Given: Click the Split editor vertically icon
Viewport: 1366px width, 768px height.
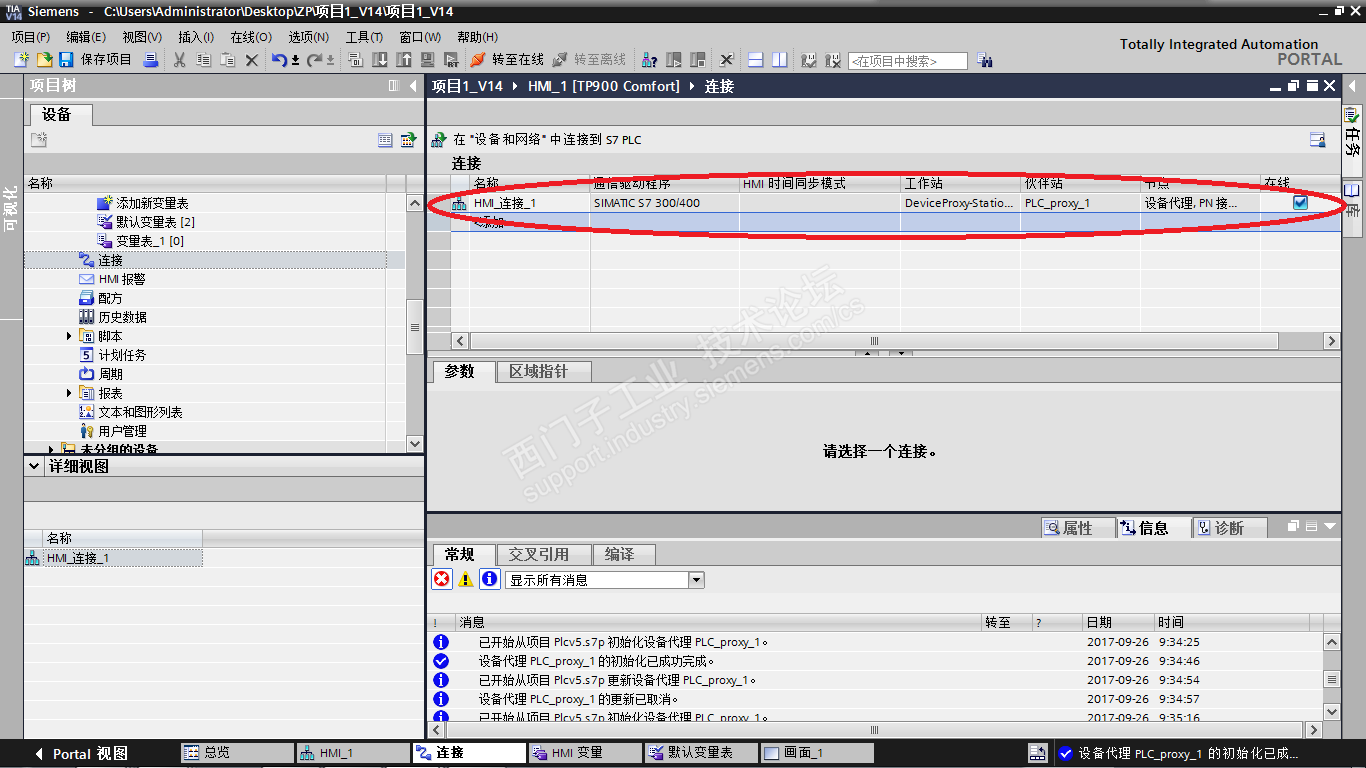Looking at the screenshot, I should click(780, 60).
